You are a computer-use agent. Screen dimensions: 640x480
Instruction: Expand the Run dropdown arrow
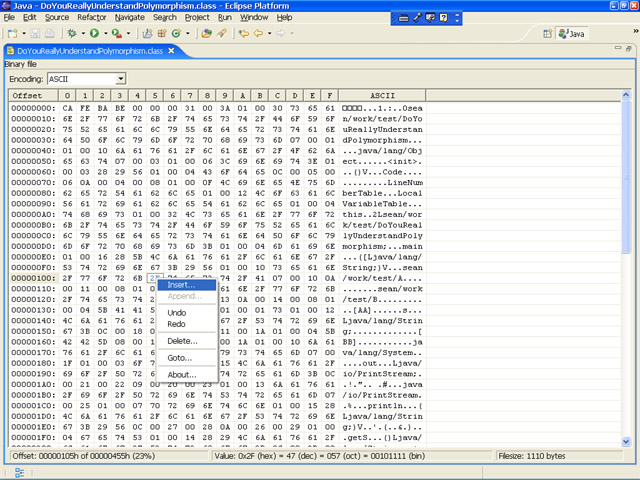(106, 33)
